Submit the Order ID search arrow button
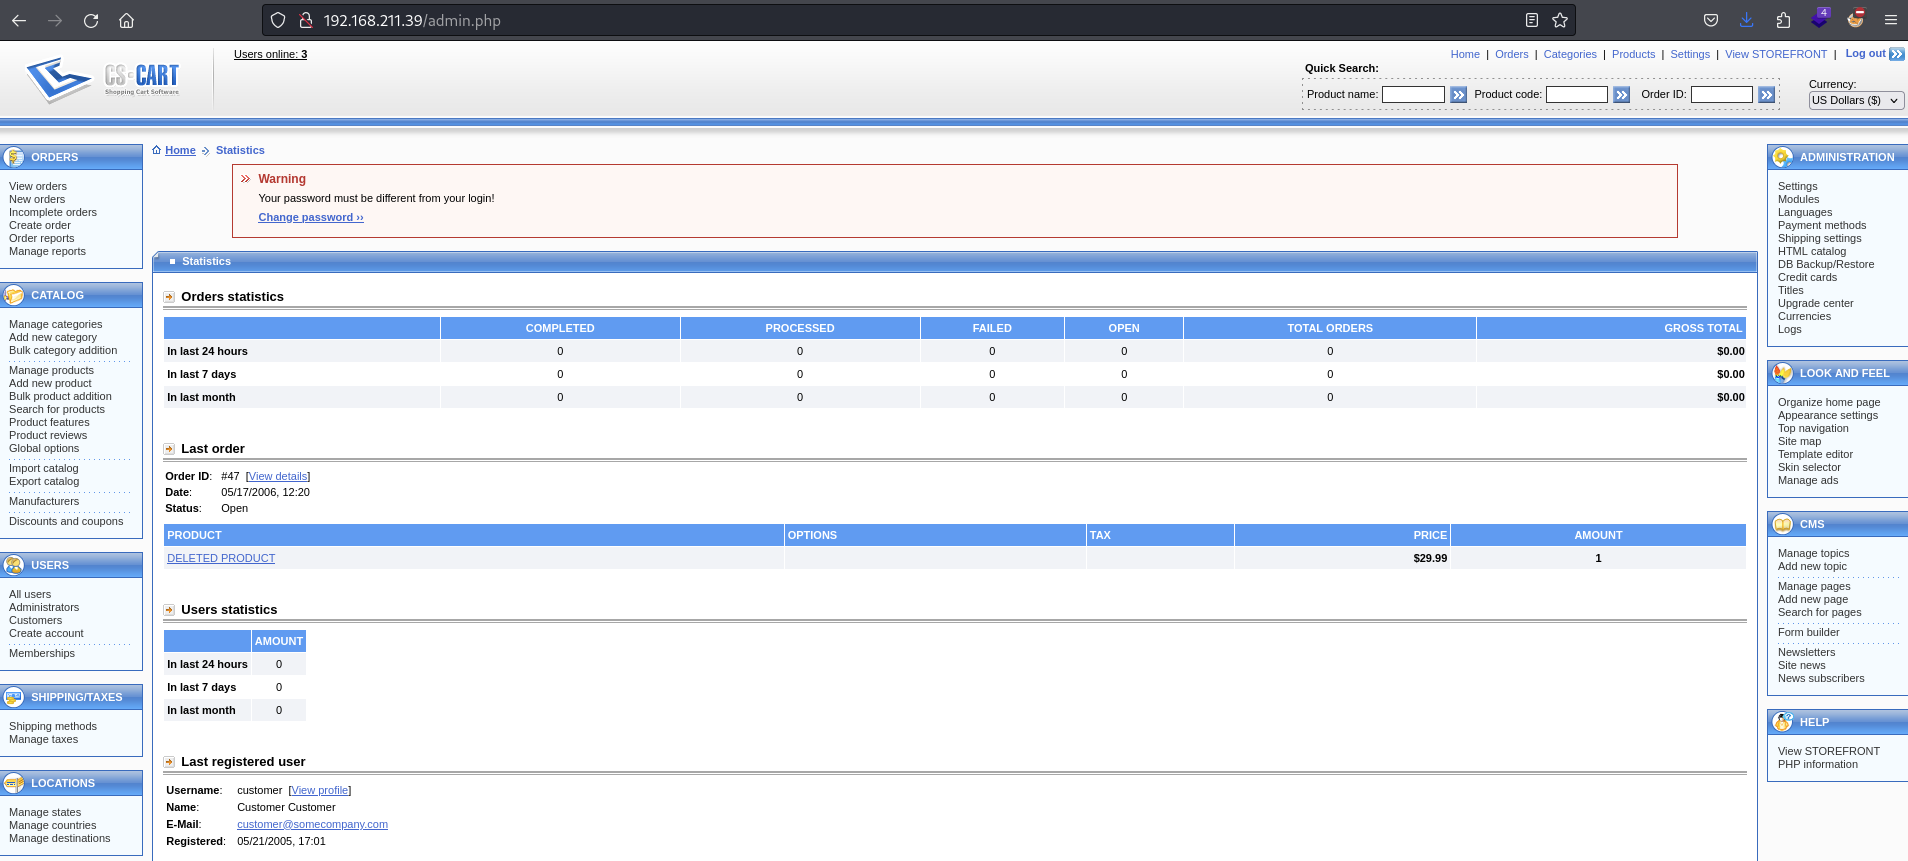Image resolution: width=1908 pixels, height=861 pixels. 1766,95
